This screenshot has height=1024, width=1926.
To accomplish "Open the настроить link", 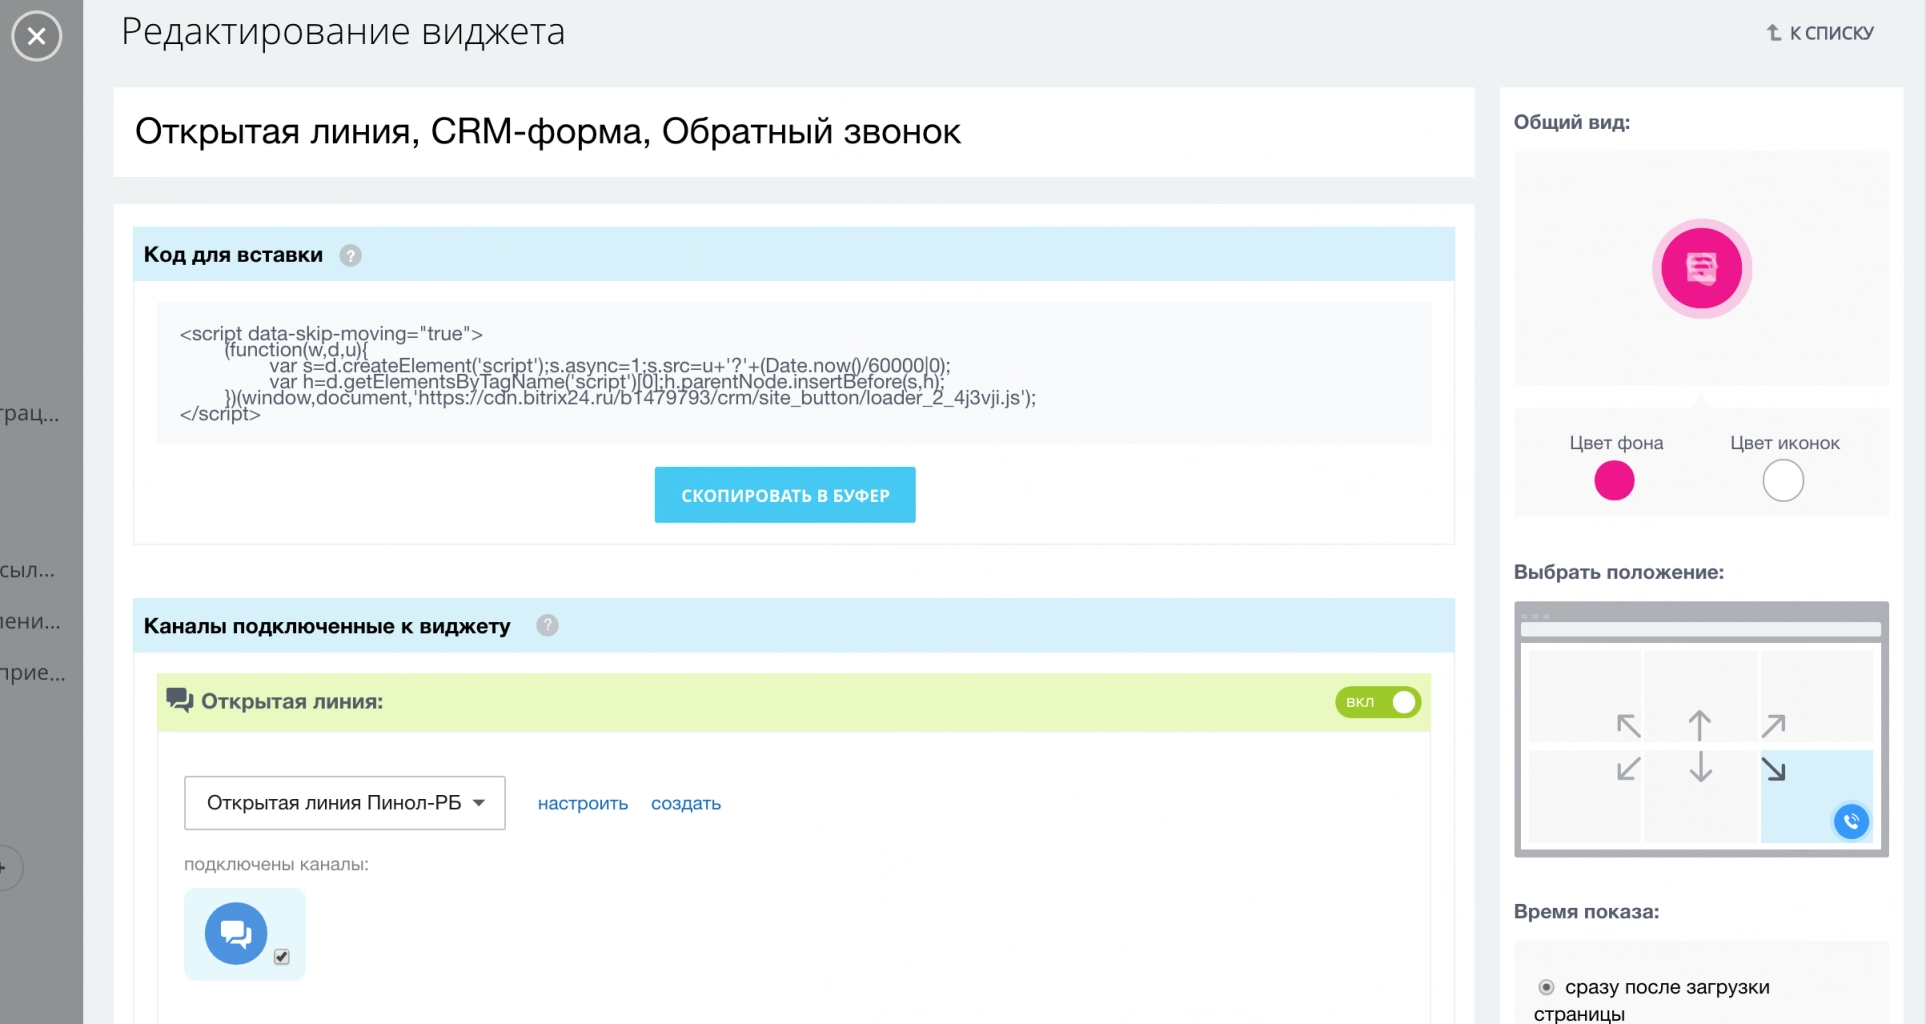I will coord(582,804).
